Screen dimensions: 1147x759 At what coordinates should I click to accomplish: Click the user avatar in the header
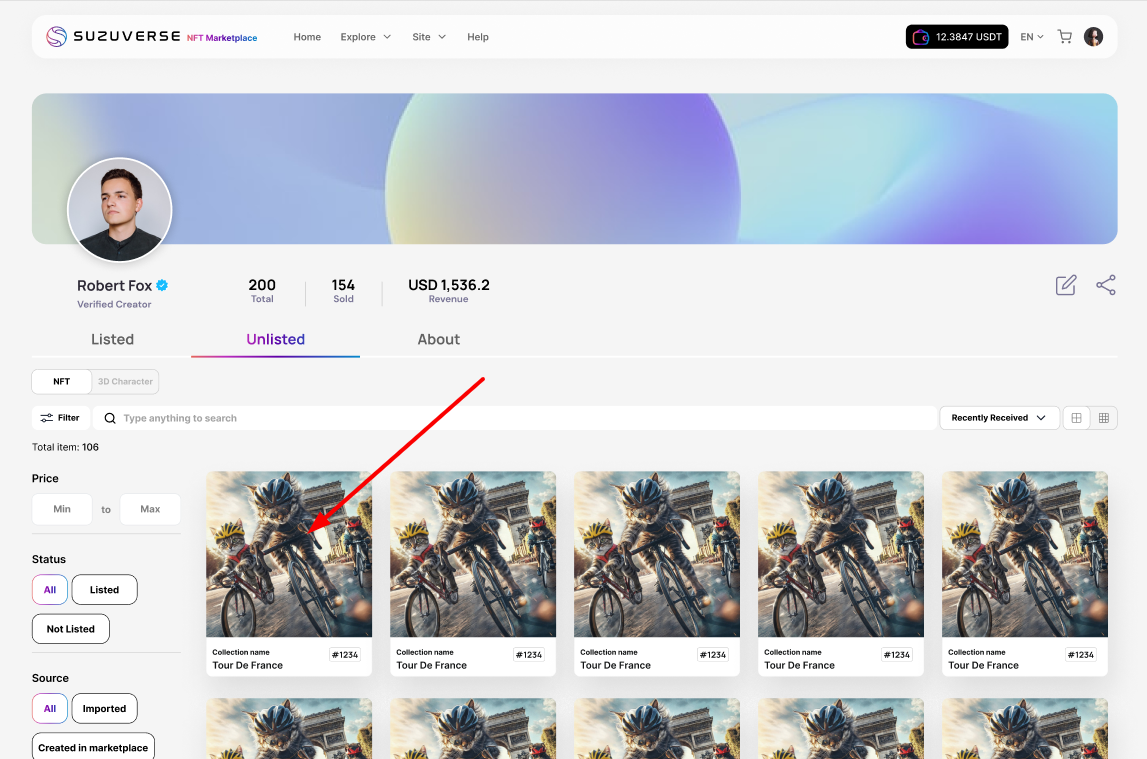[1093, 37]
